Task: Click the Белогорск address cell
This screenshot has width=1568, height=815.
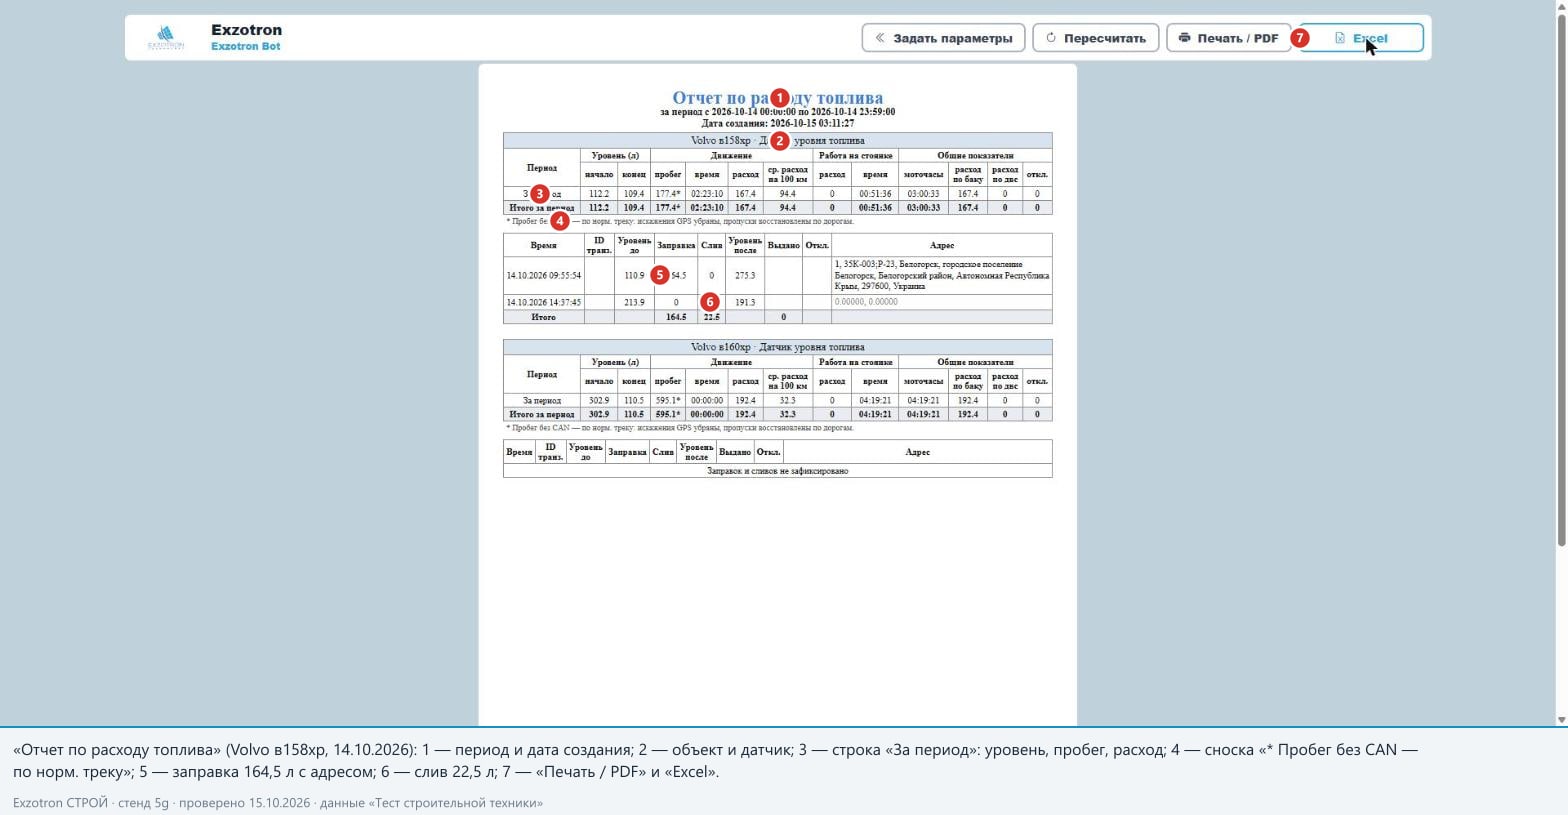Action: 941,275
